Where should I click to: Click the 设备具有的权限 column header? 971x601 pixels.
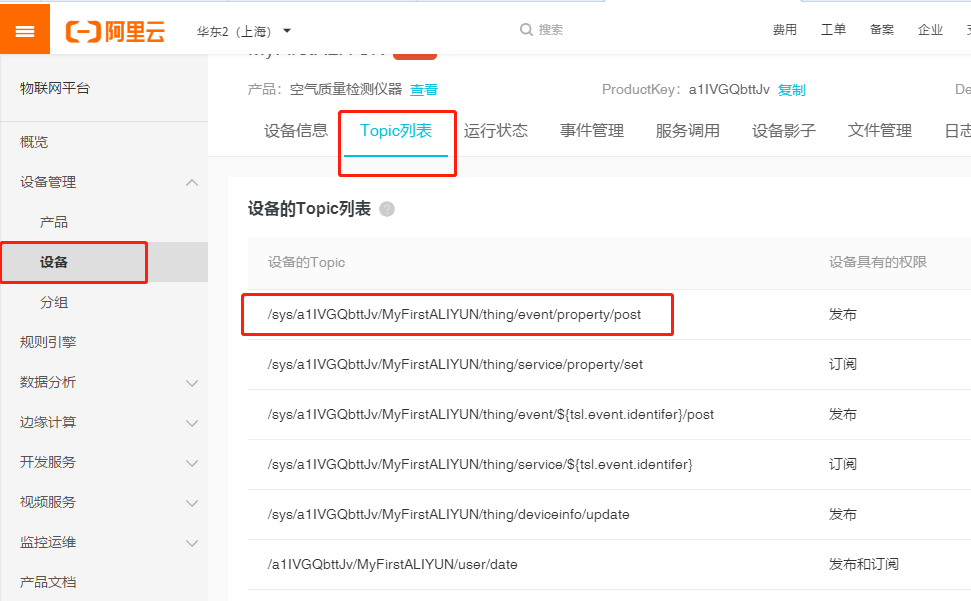click(x=878, y=262)
